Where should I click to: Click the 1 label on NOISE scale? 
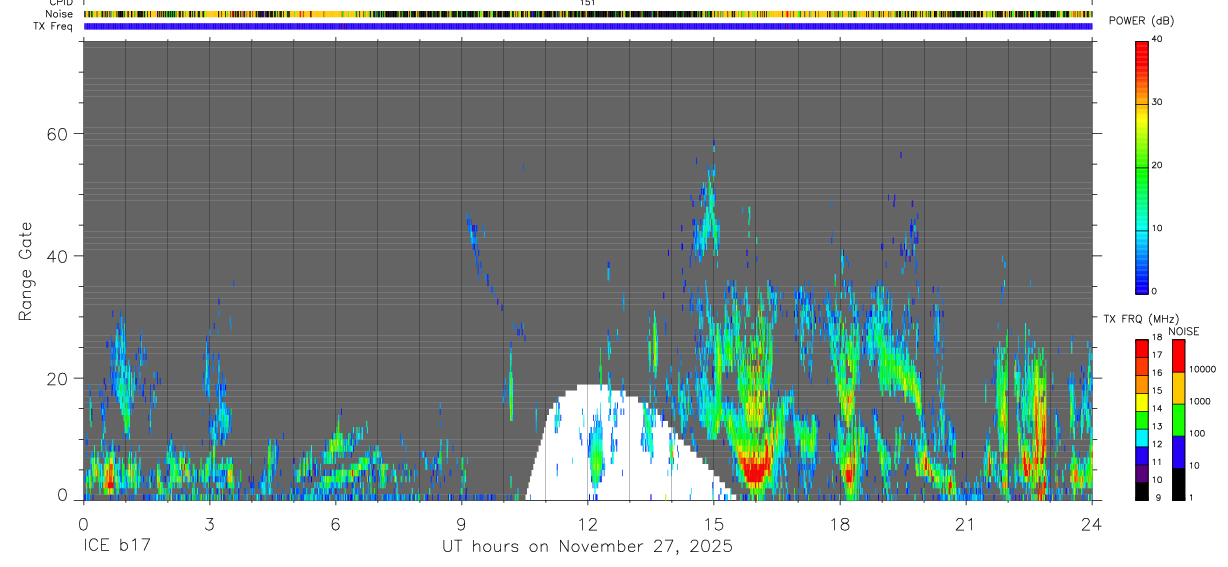[x=1192, y=498]
